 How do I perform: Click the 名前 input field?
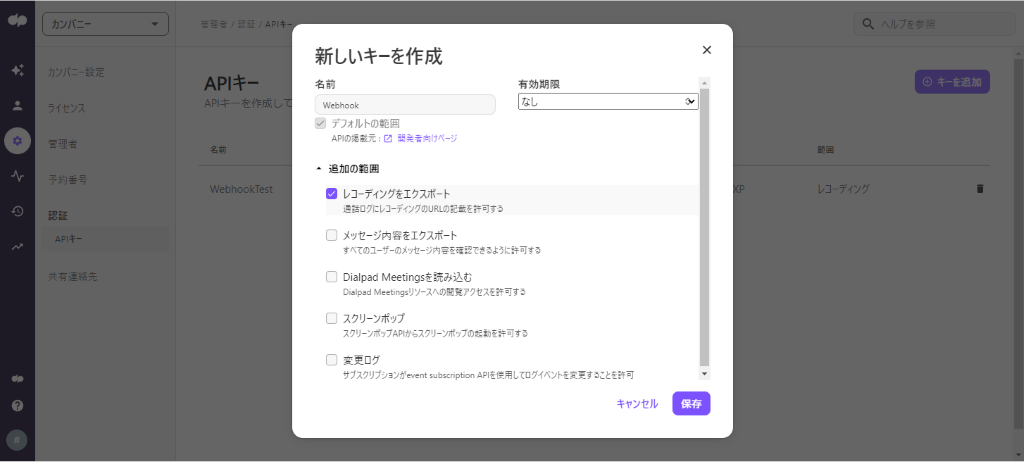pos(405,104)
